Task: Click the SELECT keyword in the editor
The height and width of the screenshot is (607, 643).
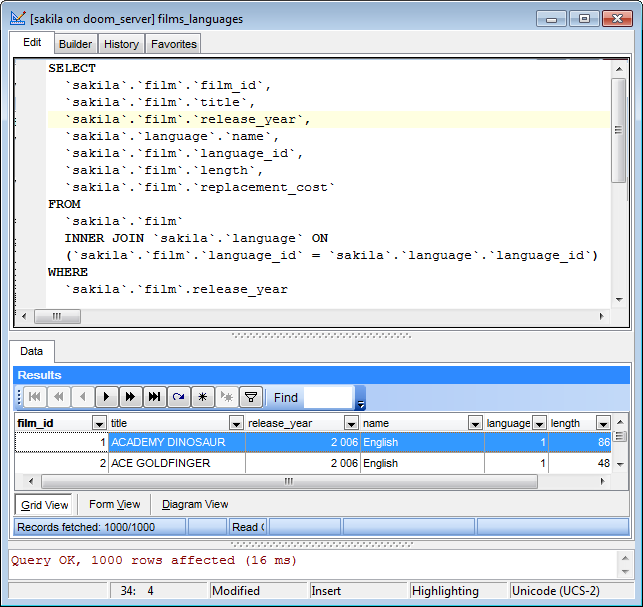Action: tap(72, 68)
